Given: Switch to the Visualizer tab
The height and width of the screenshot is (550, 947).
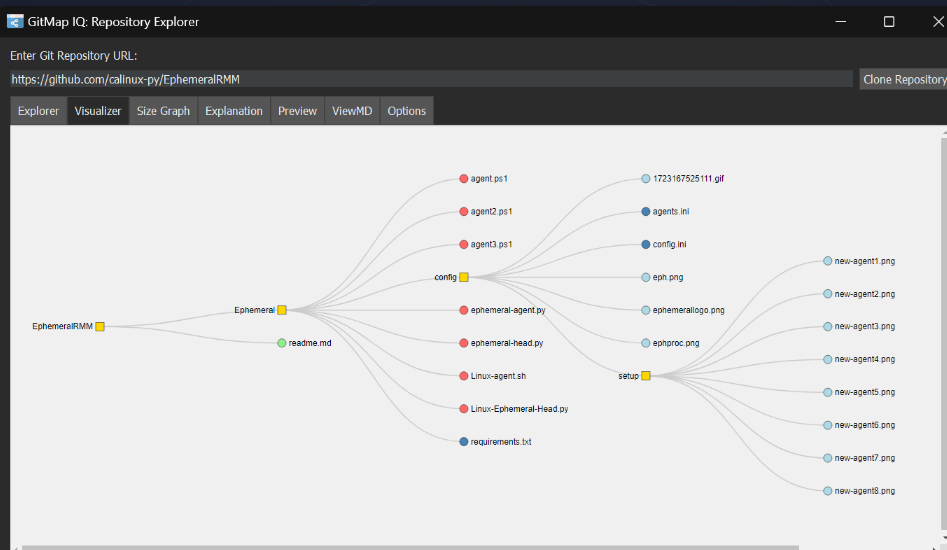Looking at the screenshot, I should (98, 111).
